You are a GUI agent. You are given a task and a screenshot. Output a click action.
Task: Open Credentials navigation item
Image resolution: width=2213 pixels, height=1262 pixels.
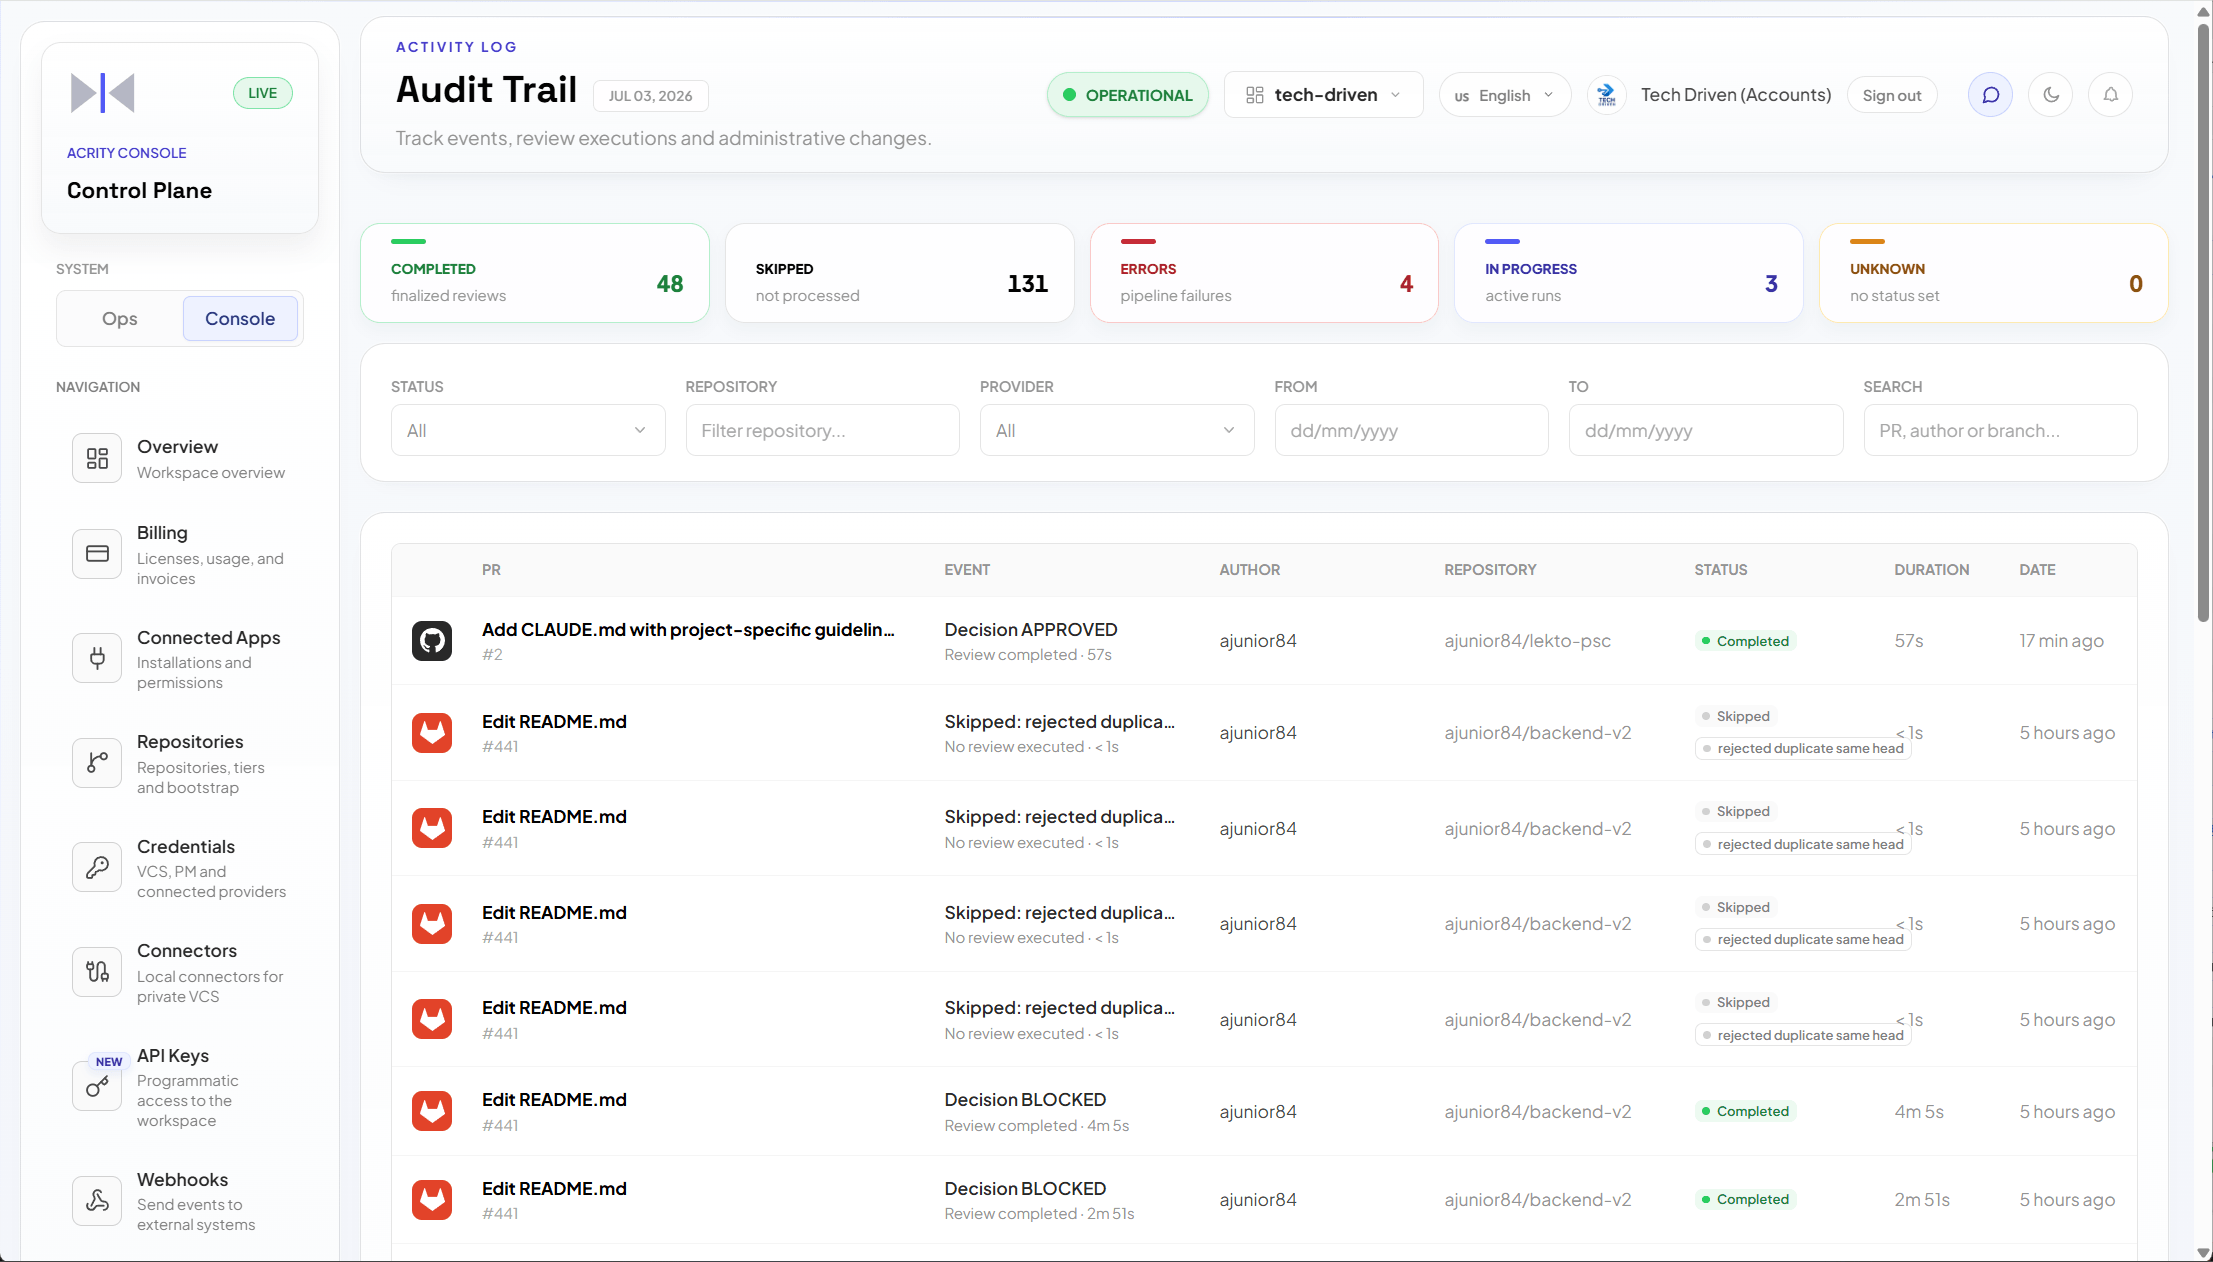point(180,868)
